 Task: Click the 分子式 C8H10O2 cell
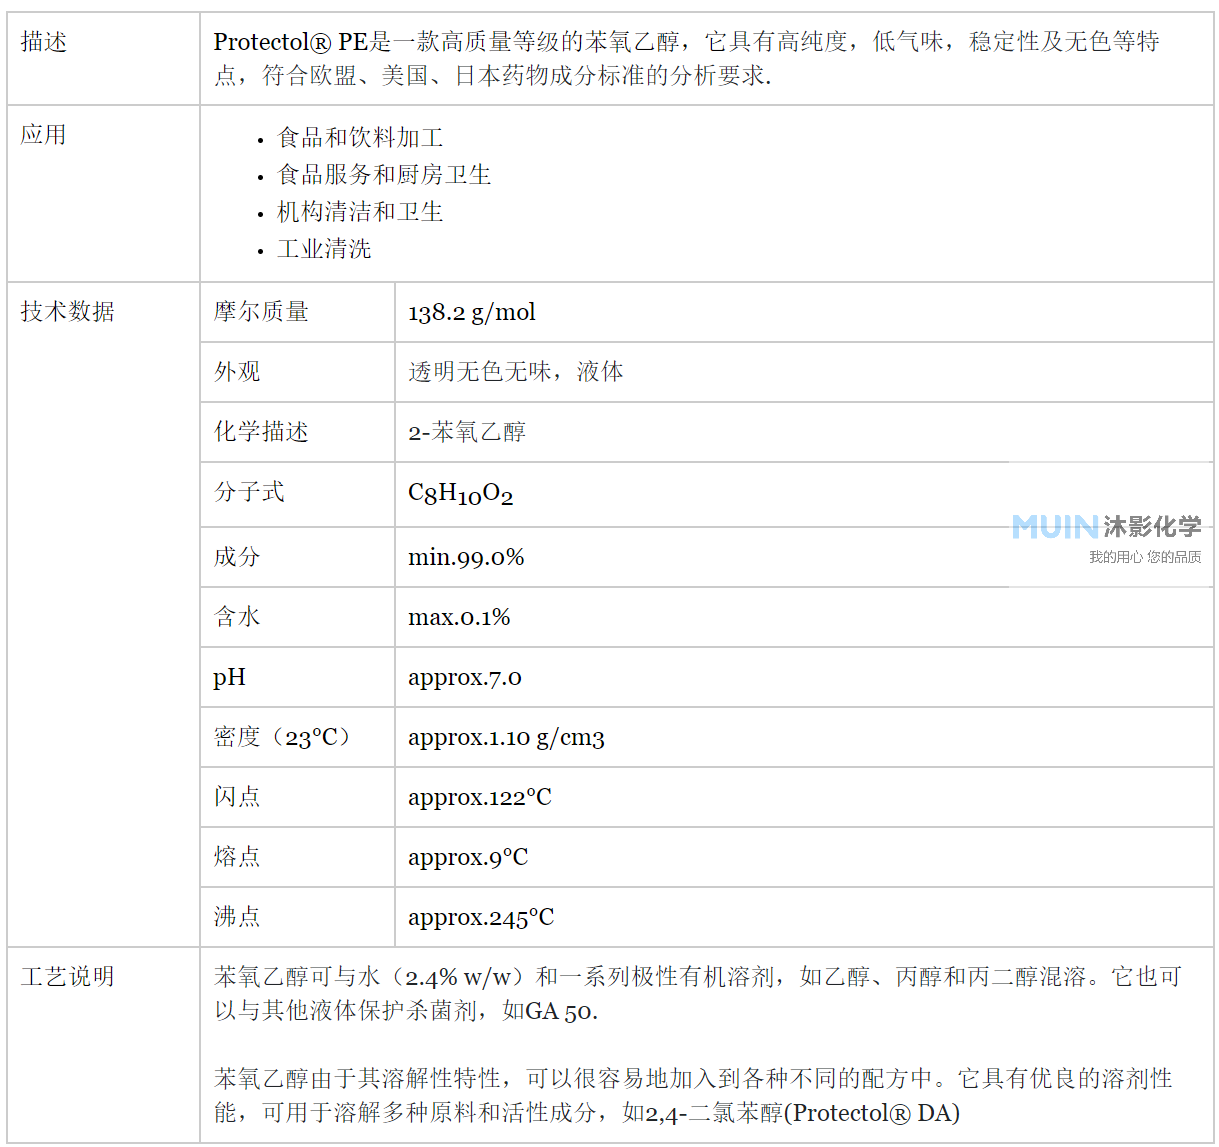459,492
